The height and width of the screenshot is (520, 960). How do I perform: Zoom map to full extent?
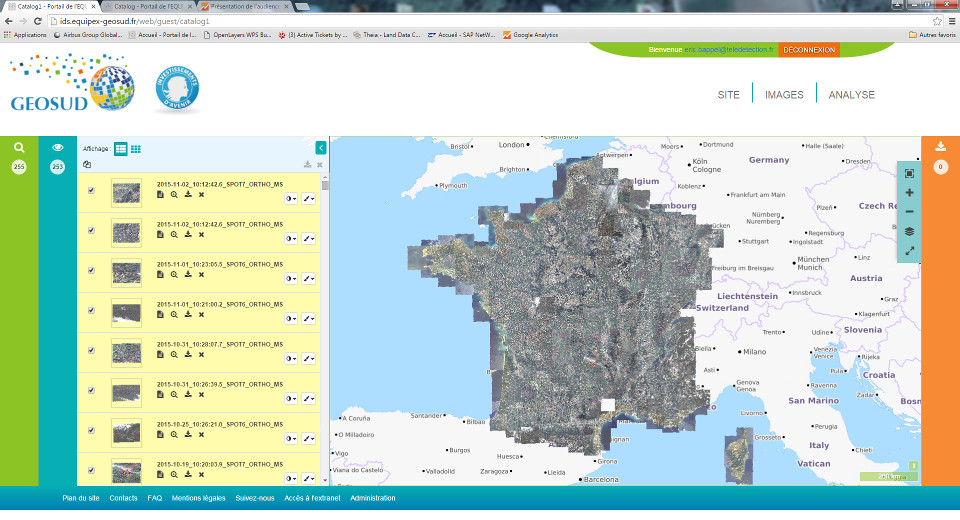pos(909,173)
